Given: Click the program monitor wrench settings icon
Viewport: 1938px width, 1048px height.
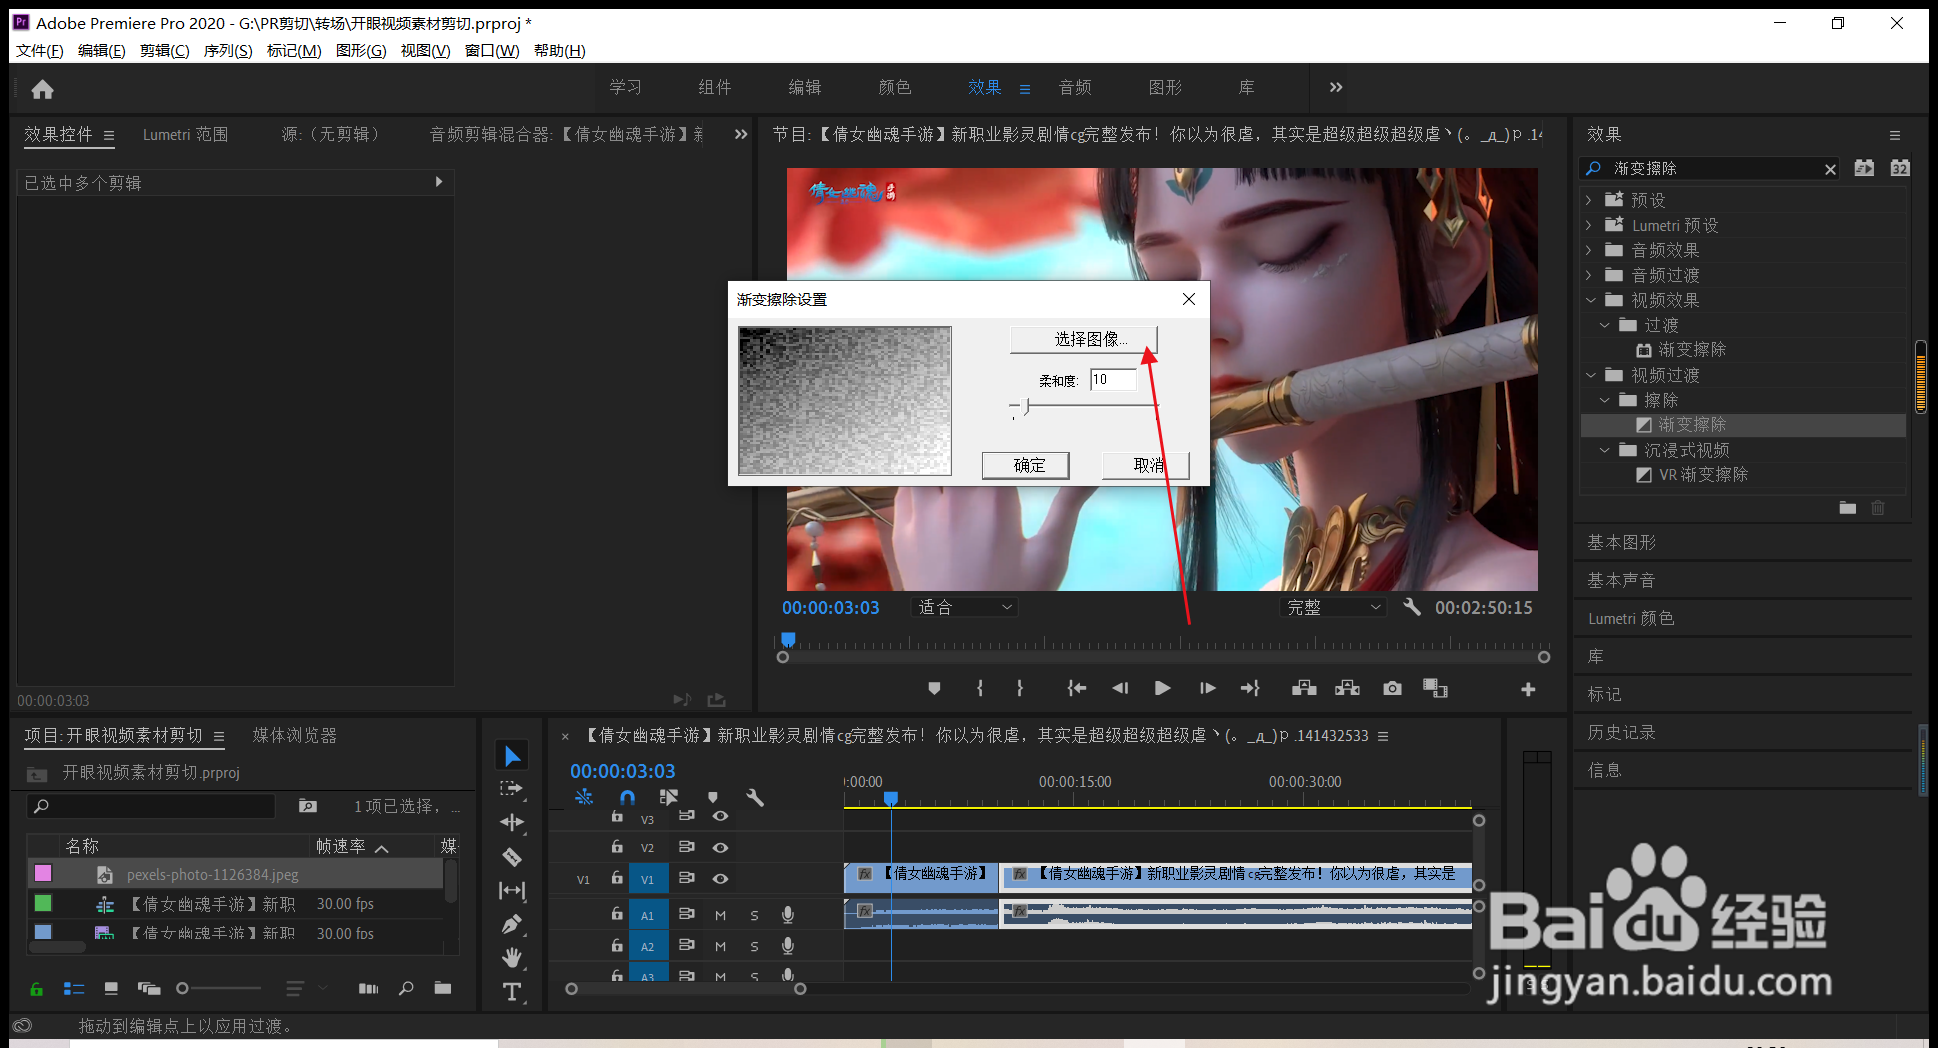Looking at the screenshot, I should pos(1411,607).
